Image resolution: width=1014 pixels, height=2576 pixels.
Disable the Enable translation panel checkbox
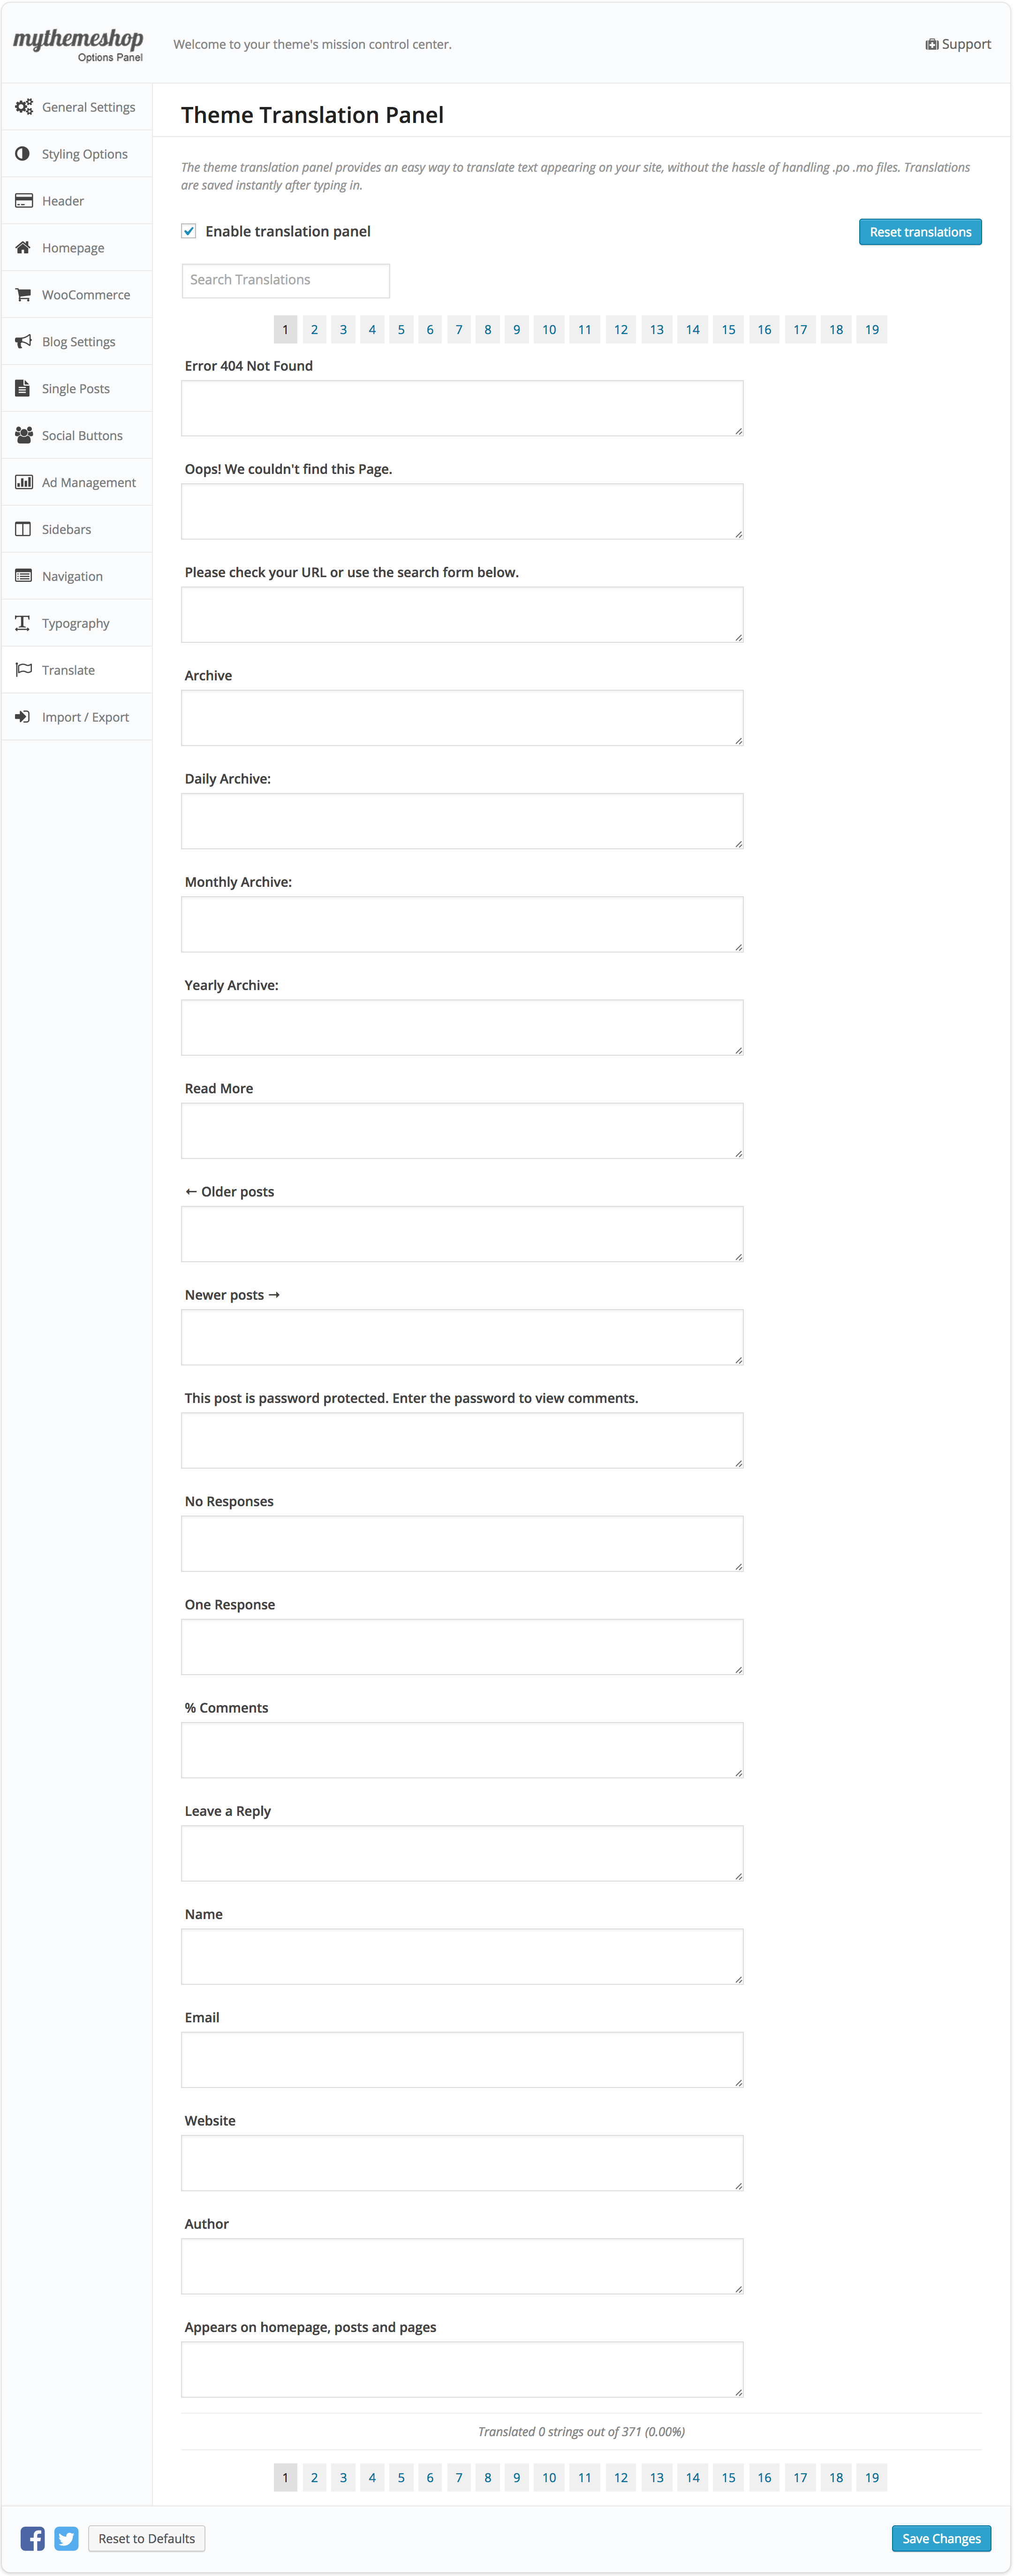[188, 231]
